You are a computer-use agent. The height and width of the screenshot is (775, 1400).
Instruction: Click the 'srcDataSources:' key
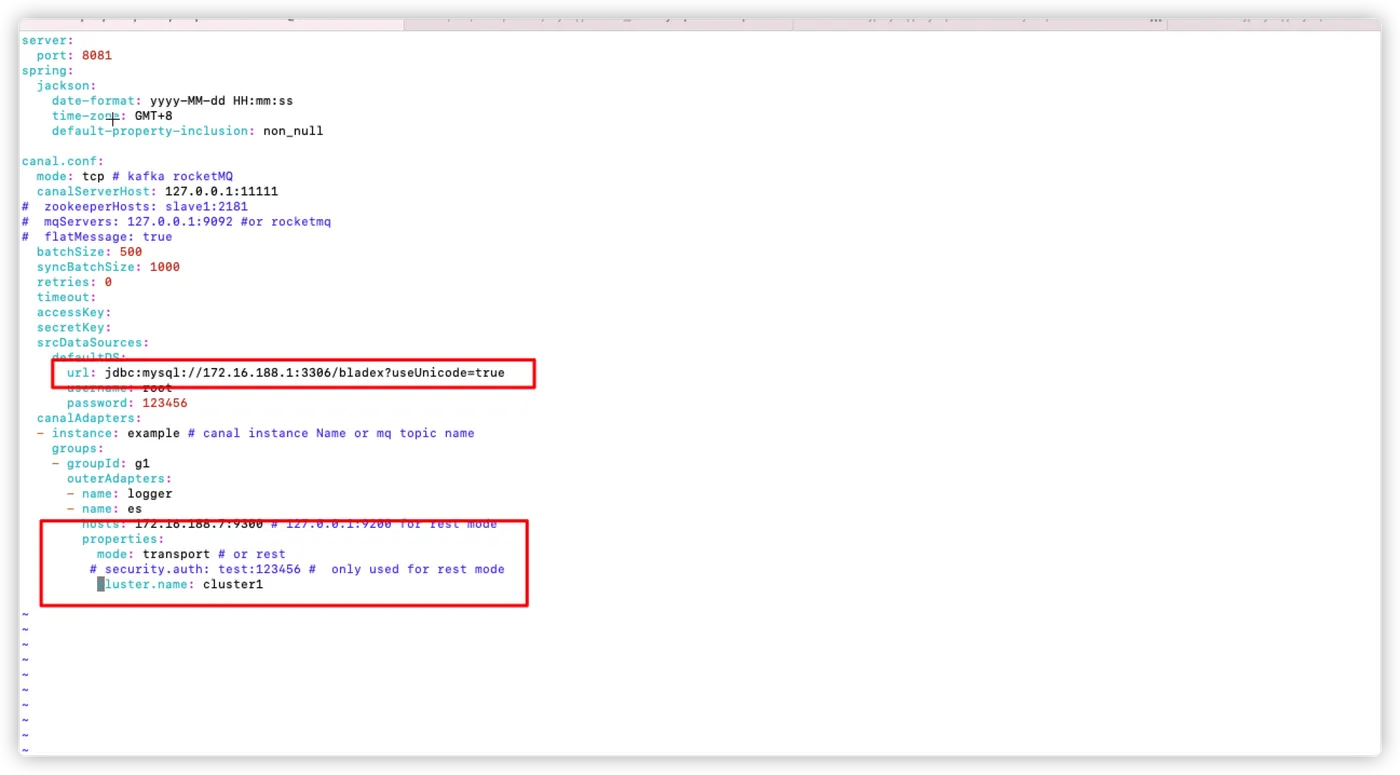click(93, 342)
